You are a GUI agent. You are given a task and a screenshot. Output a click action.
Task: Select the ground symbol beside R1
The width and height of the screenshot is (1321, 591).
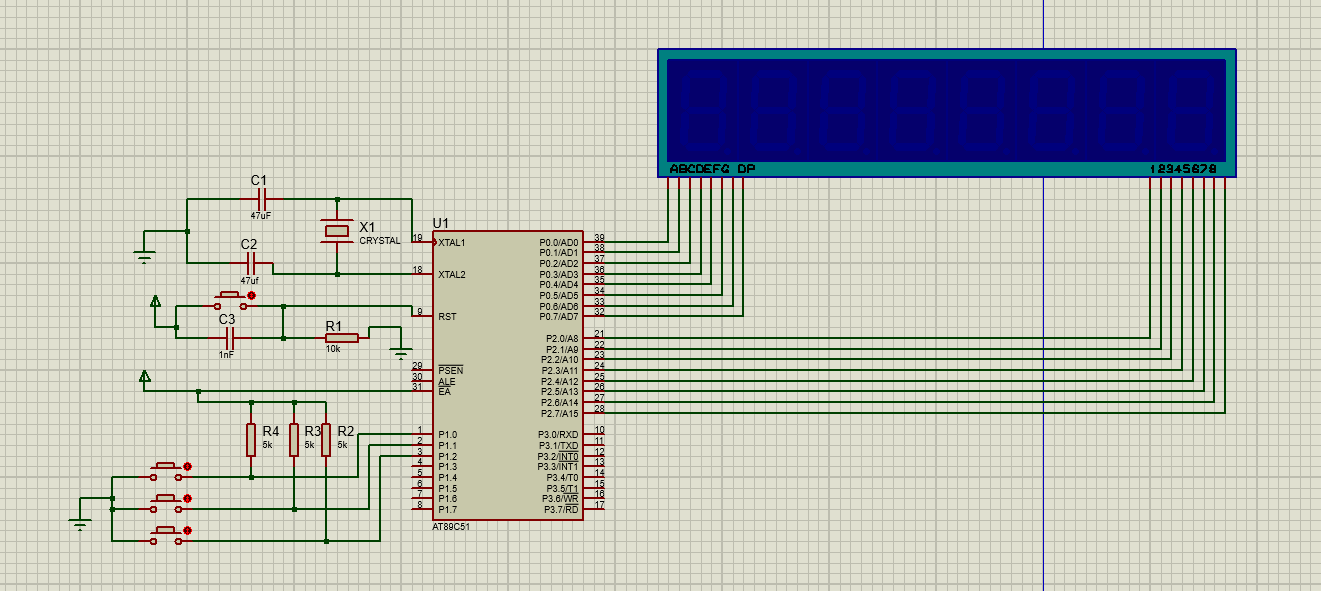[x=401, y=351]
